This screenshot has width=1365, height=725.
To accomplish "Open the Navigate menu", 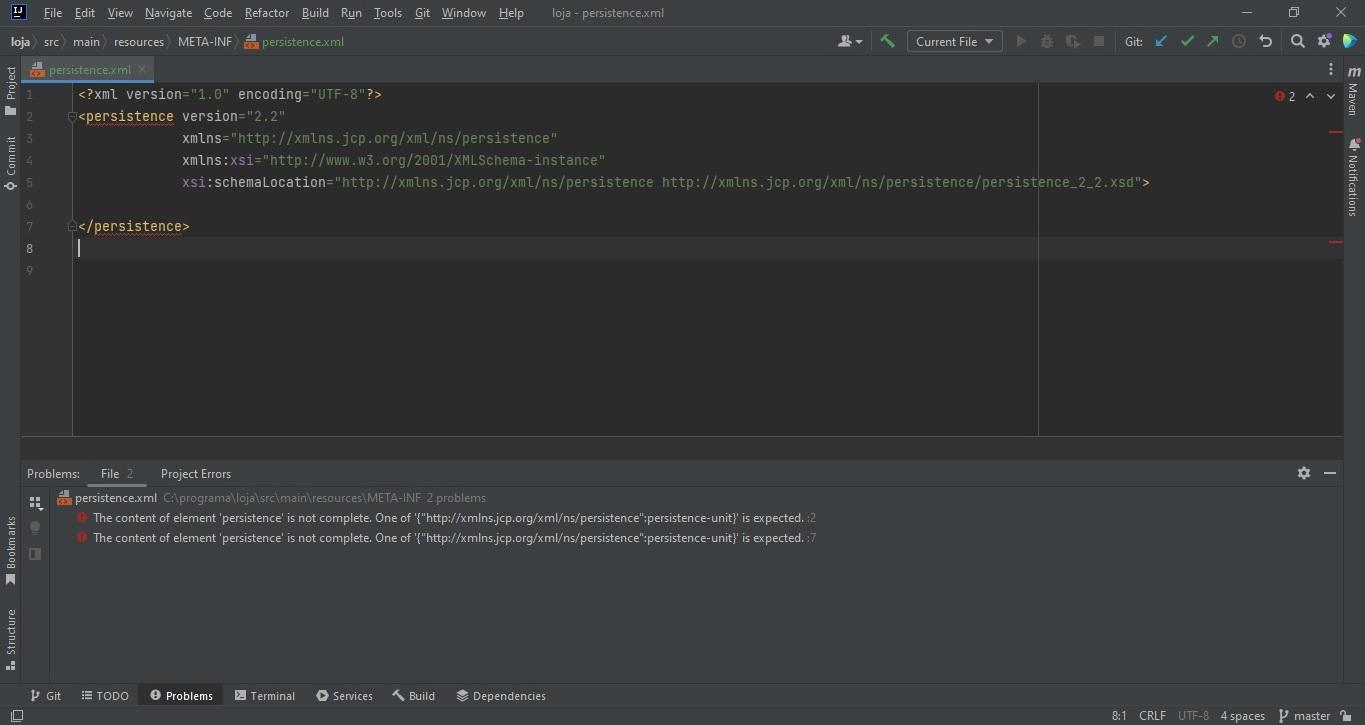I will (168, 13).
